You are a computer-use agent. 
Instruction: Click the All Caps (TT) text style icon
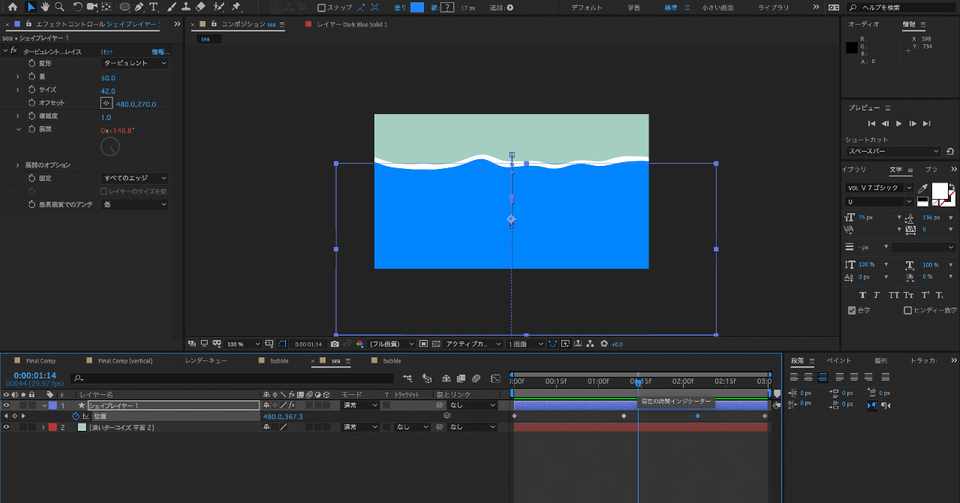894,295
